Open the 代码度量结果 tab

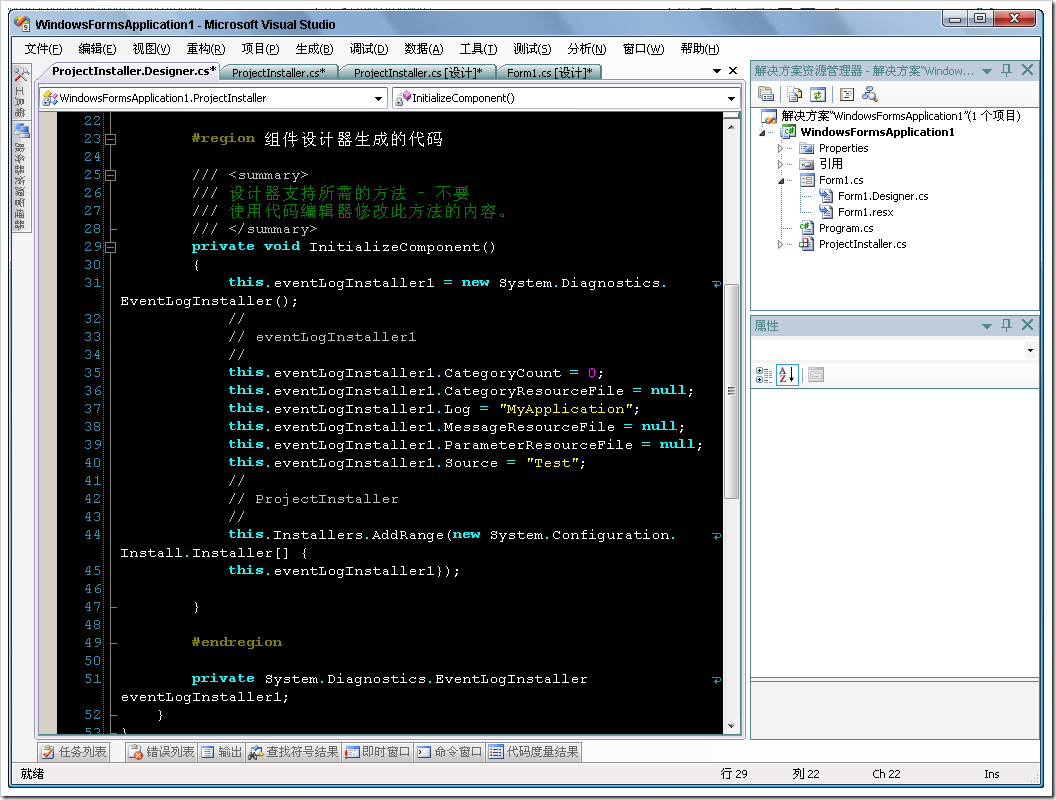coord(533,752)
